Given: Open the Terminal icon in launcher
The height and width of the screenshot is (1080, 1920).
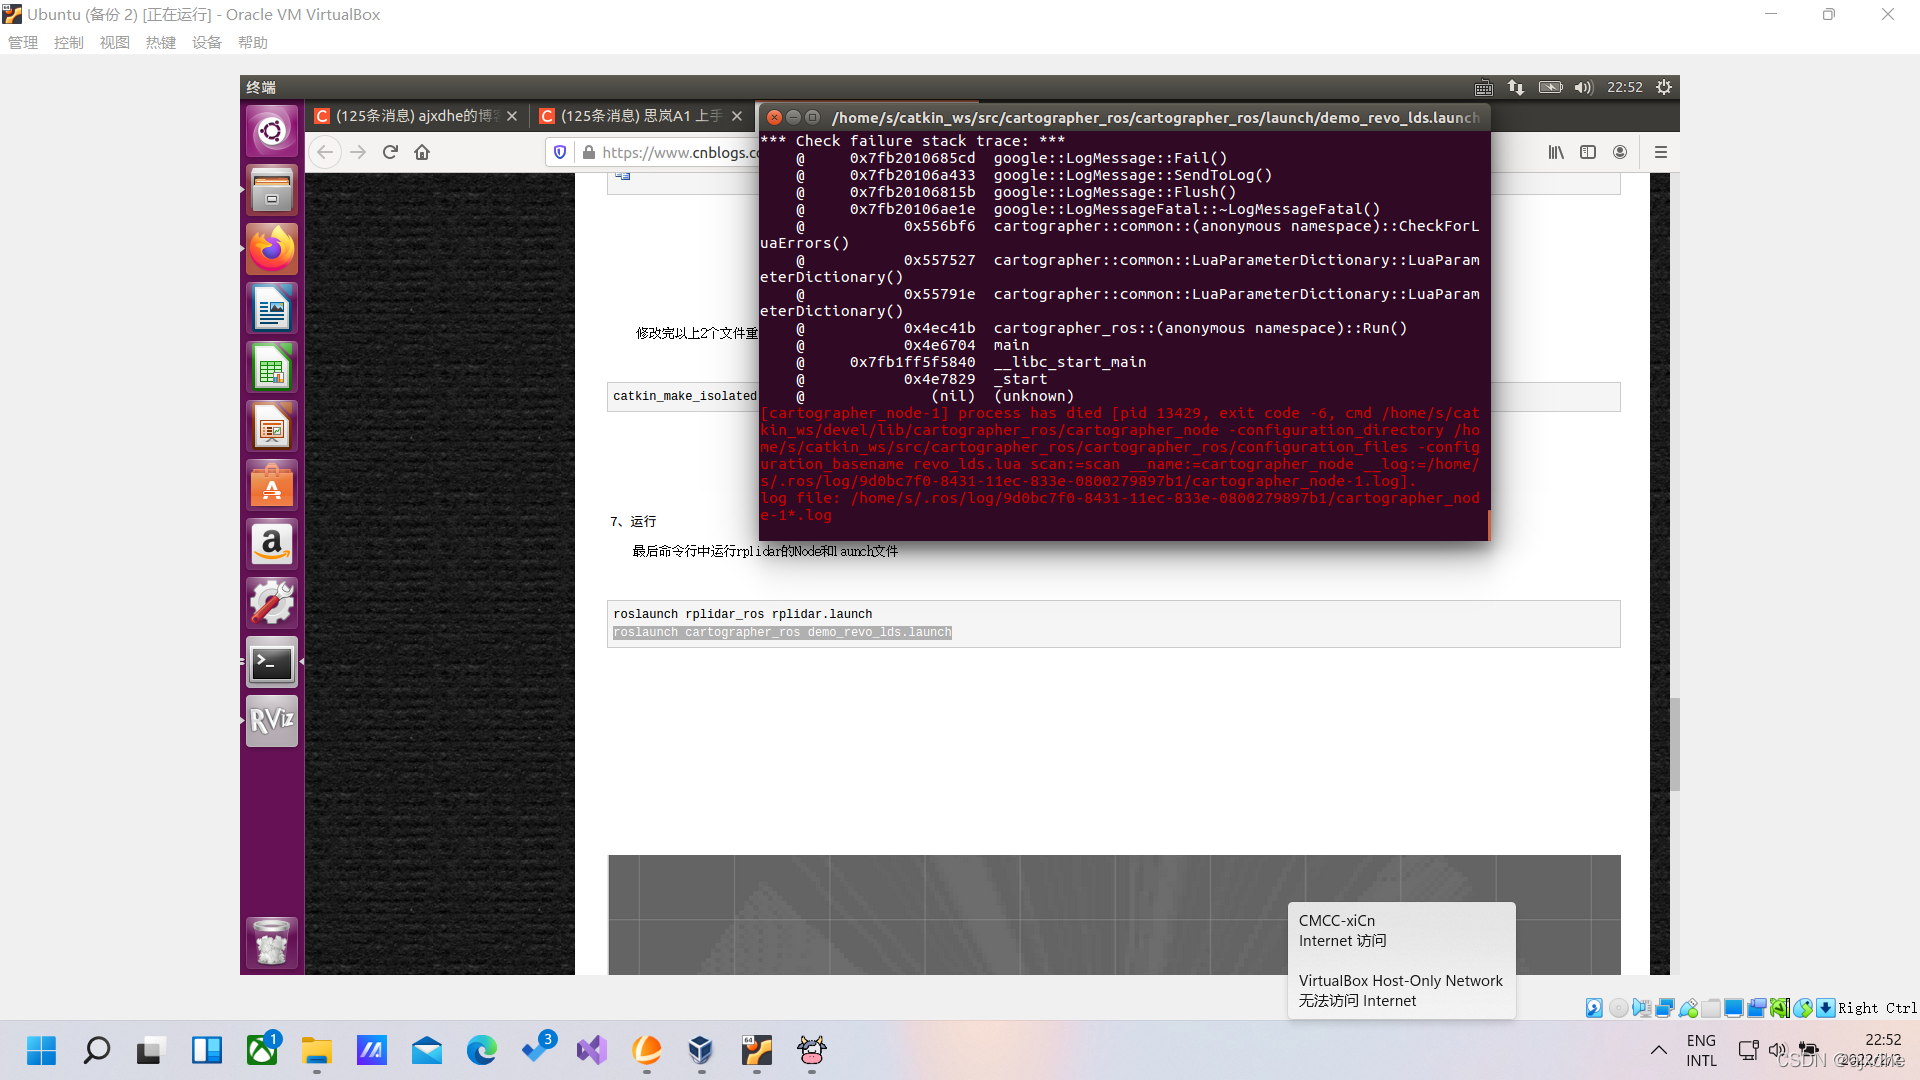Looking at the screenshot, I should click(x=271, y=662).
